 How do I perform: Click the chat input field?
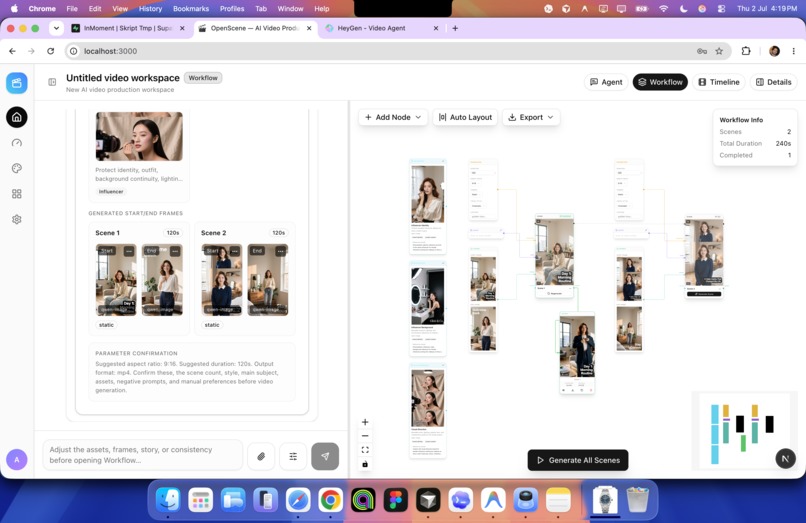coord(142,455)
